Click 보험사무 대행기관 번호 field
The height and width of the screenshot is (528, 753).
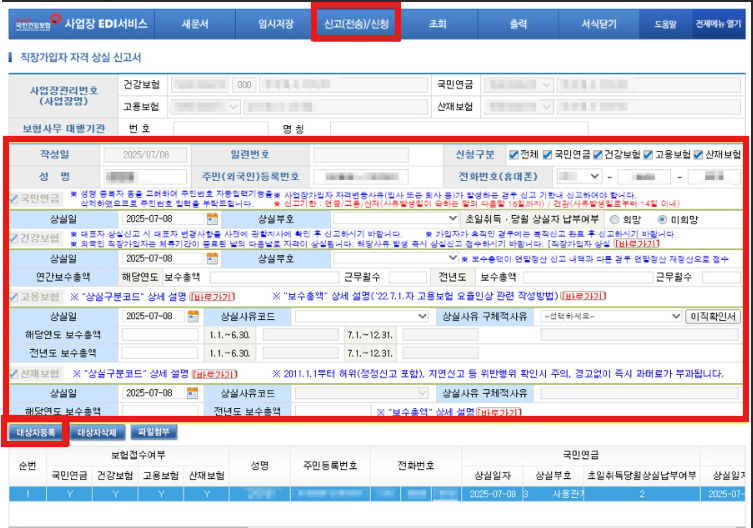(220, 129)
